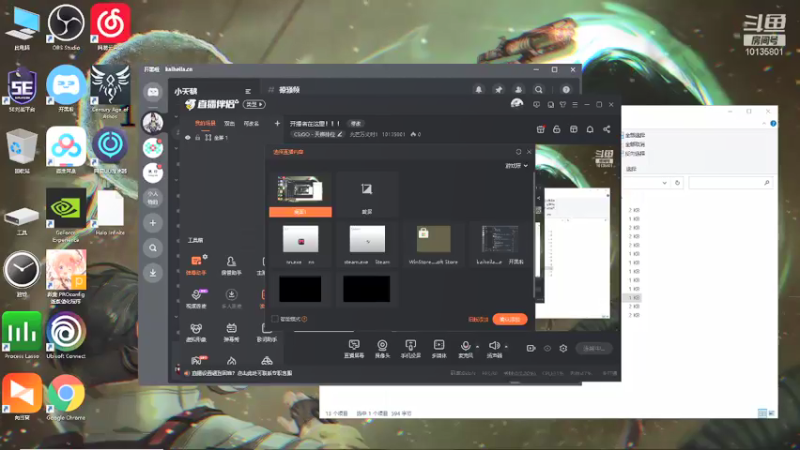The image size is (800, 450).
Task: Expand the speaker options arrow
Action: (506, 346)
